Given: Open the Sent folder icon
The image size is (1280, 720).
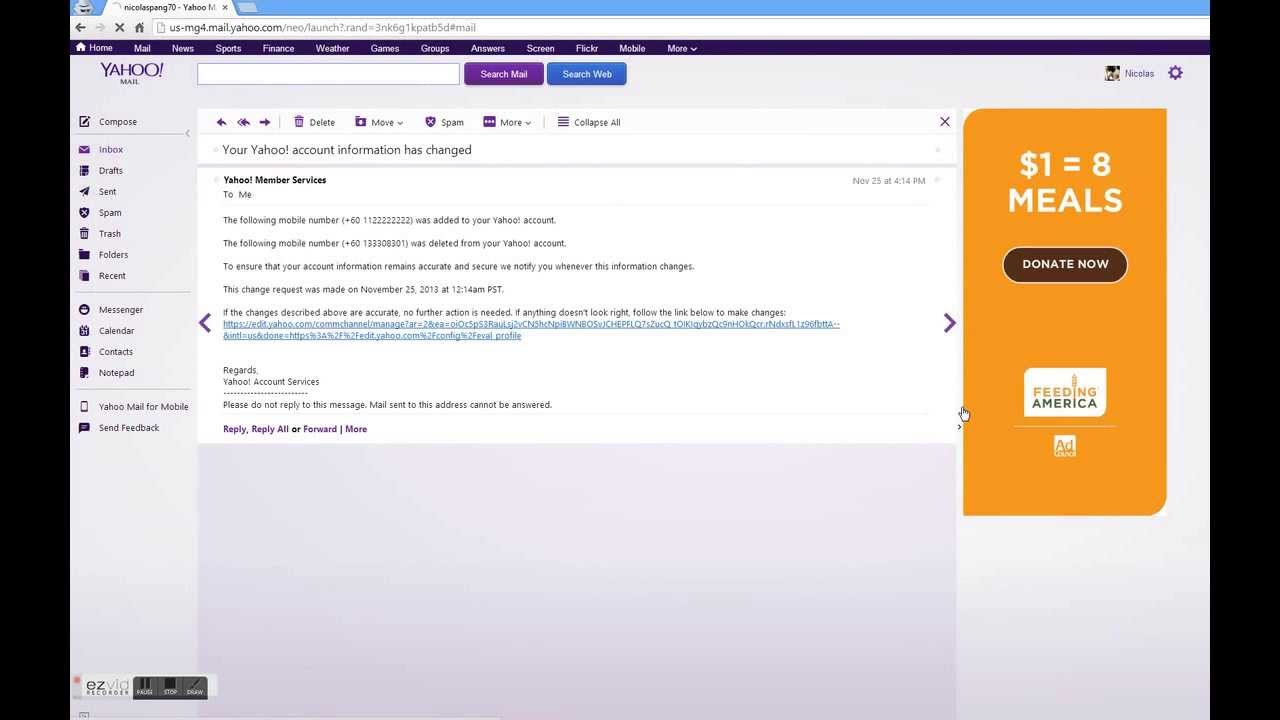Looking at the screenshot, I should tap(85, 192).
